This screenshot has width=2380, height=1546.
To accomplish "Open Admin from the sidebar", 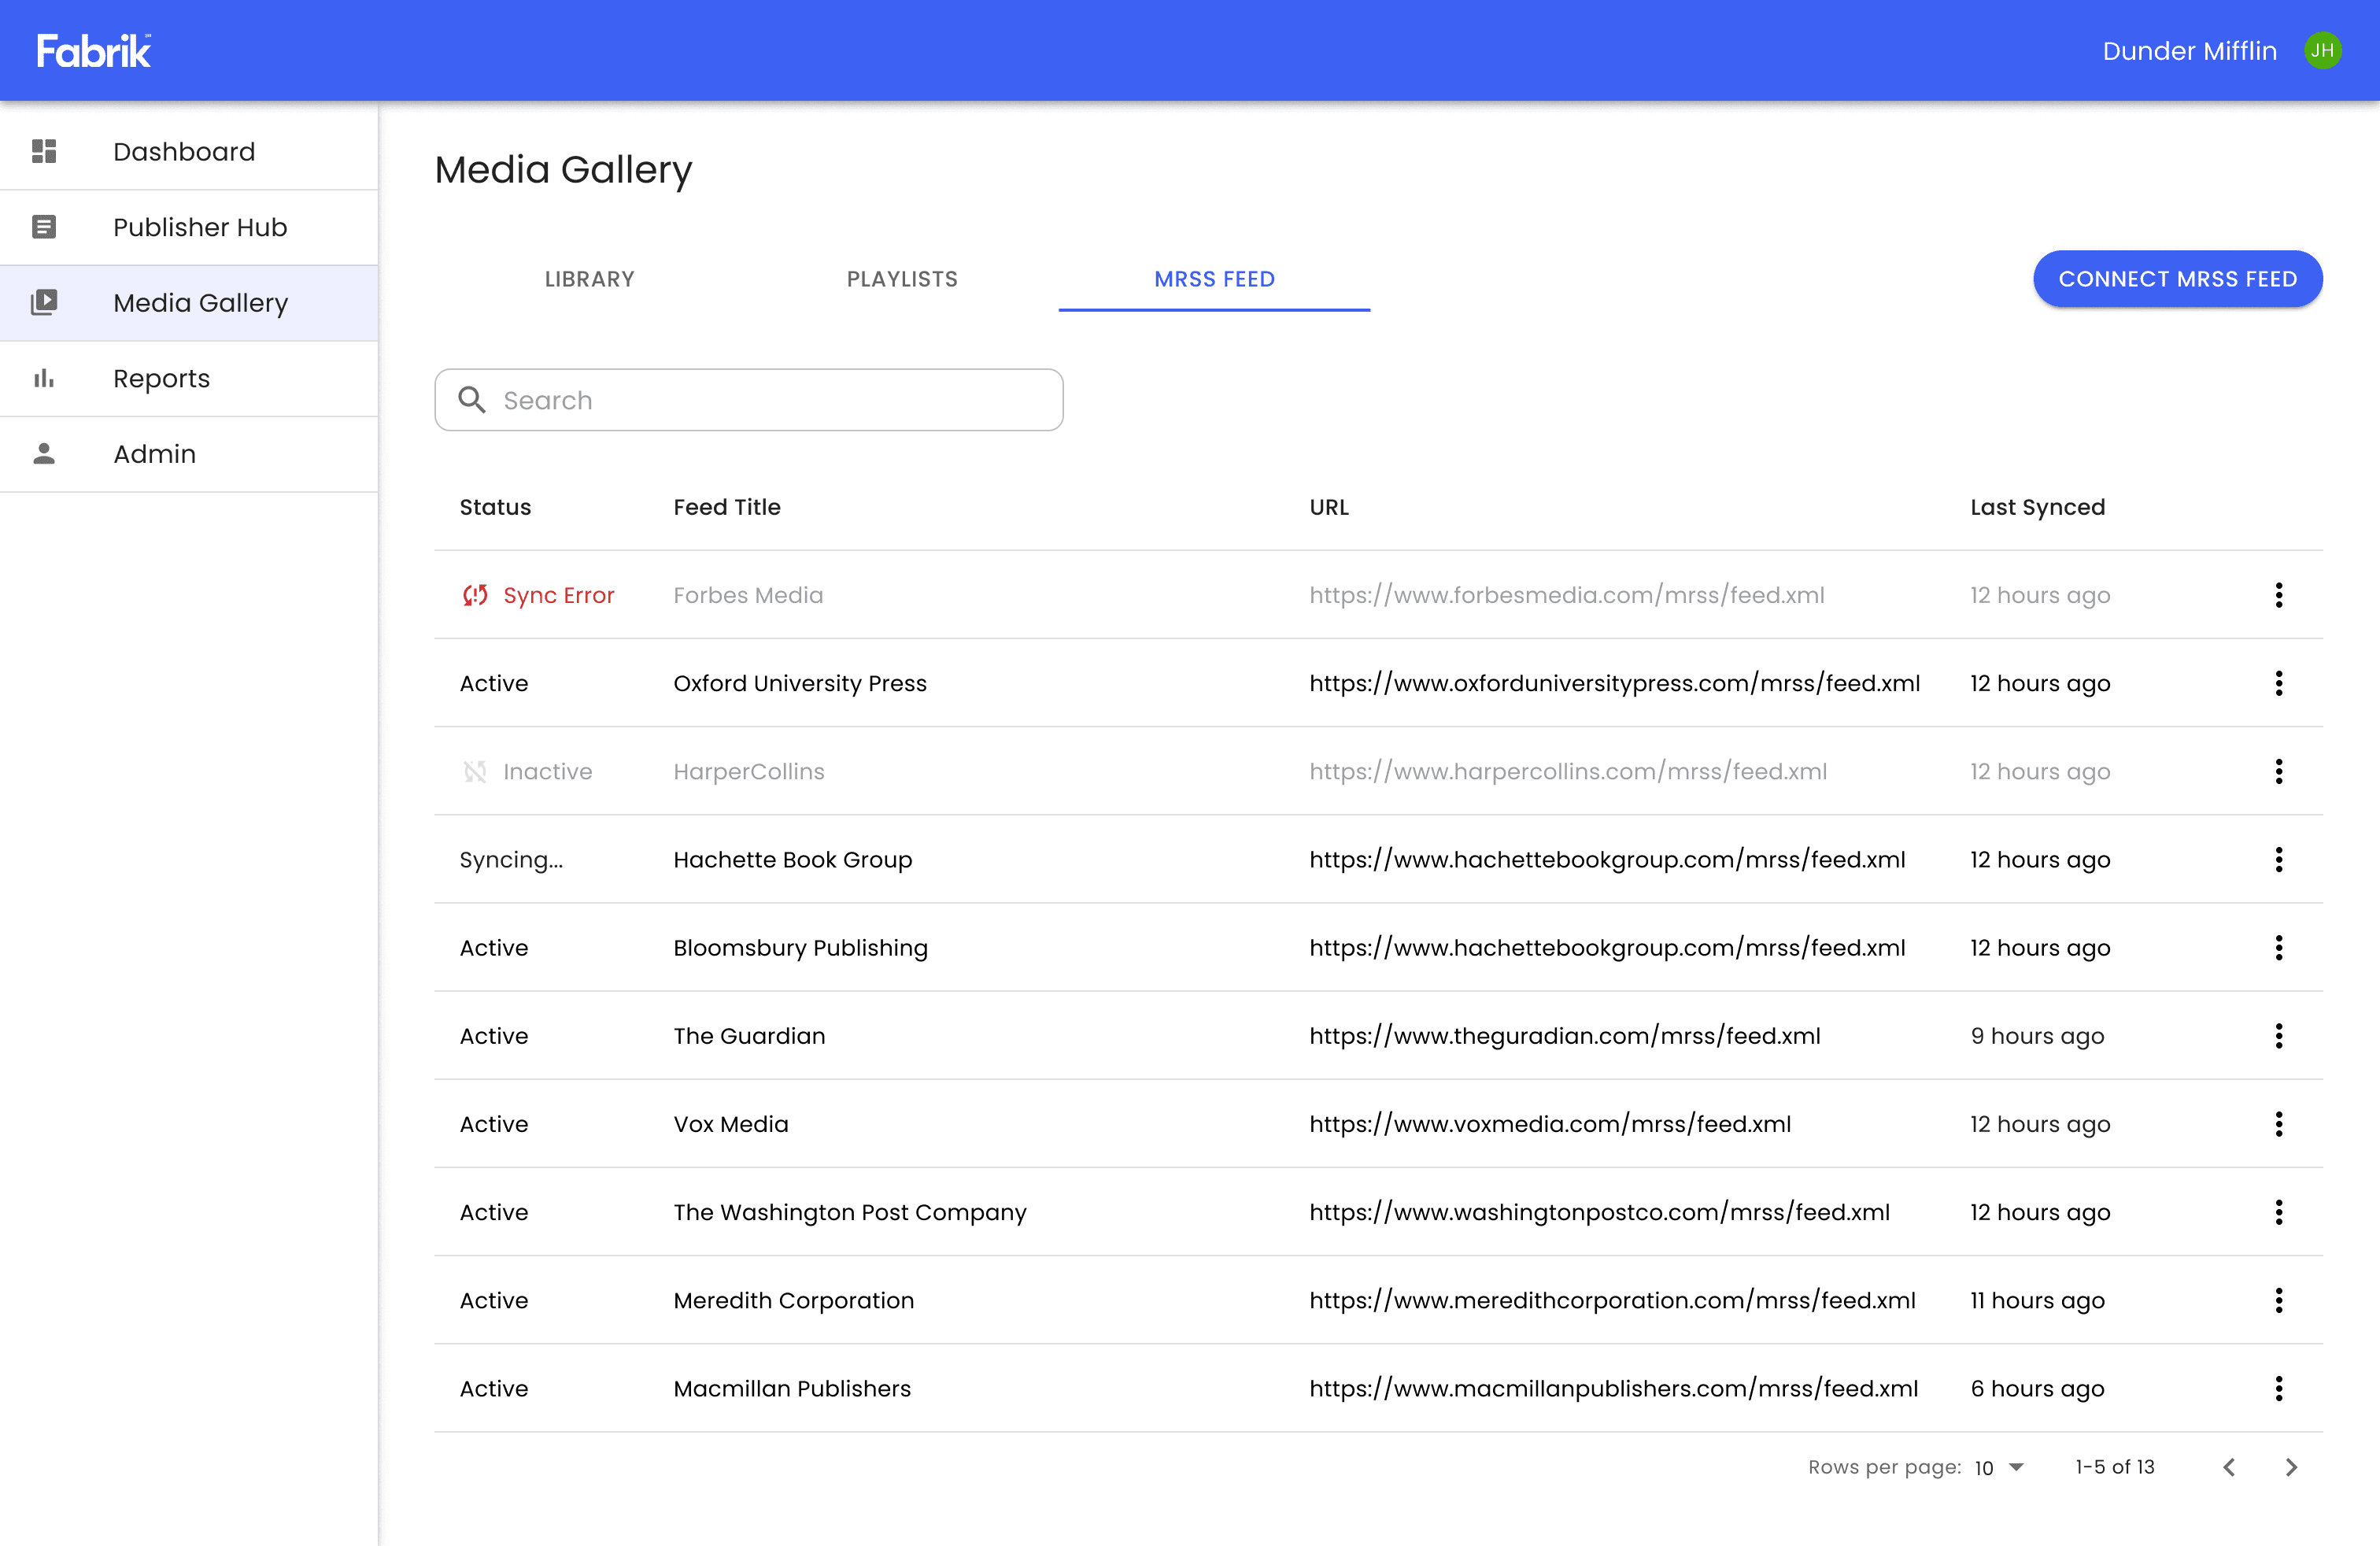I will coord(189,454).
